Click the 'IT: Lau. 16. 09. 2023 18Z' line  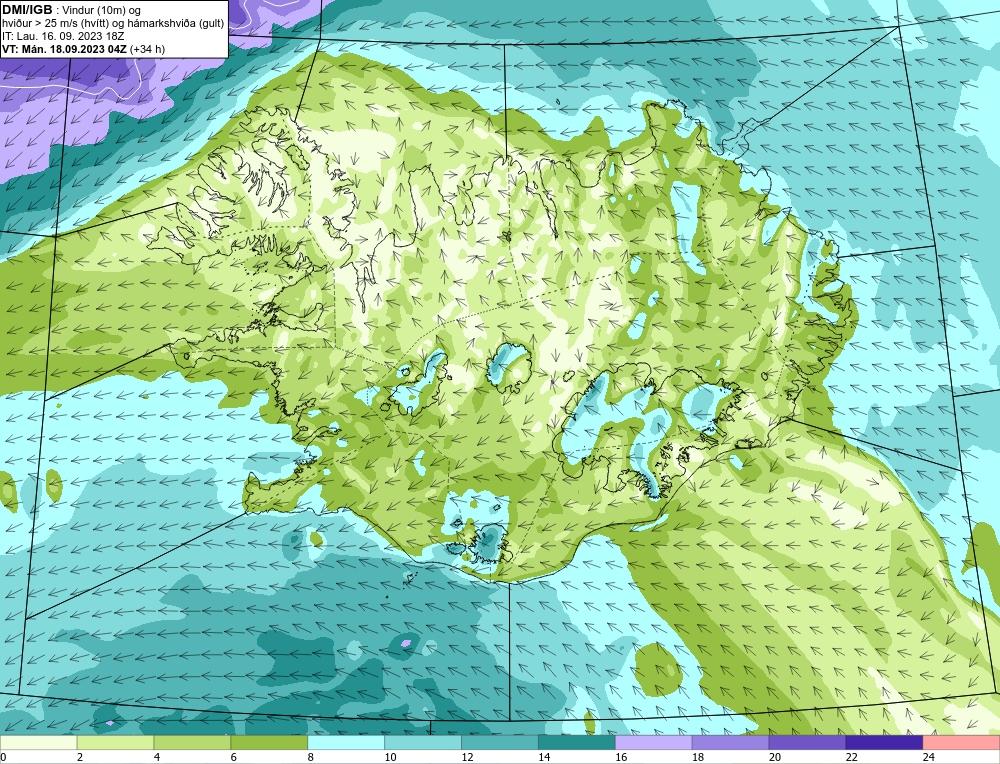point(62,36)
